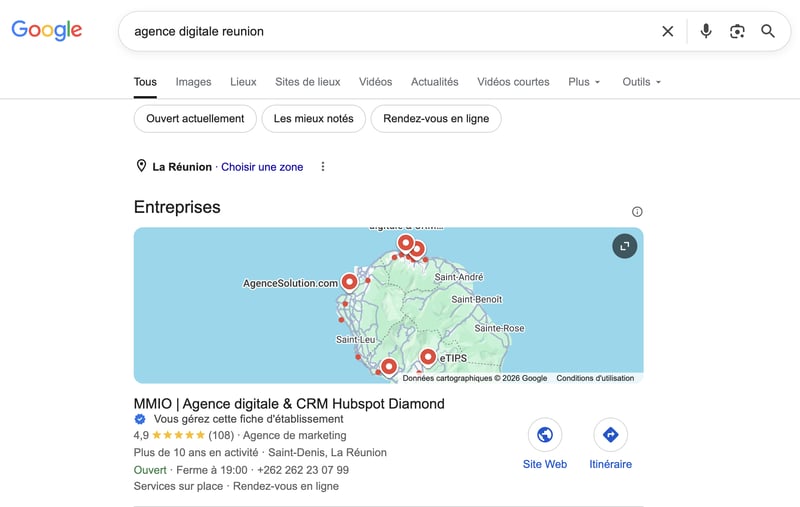The image size is (800, 507).
Task: Open the Site Web globe icon
Action: pos(544,435)
